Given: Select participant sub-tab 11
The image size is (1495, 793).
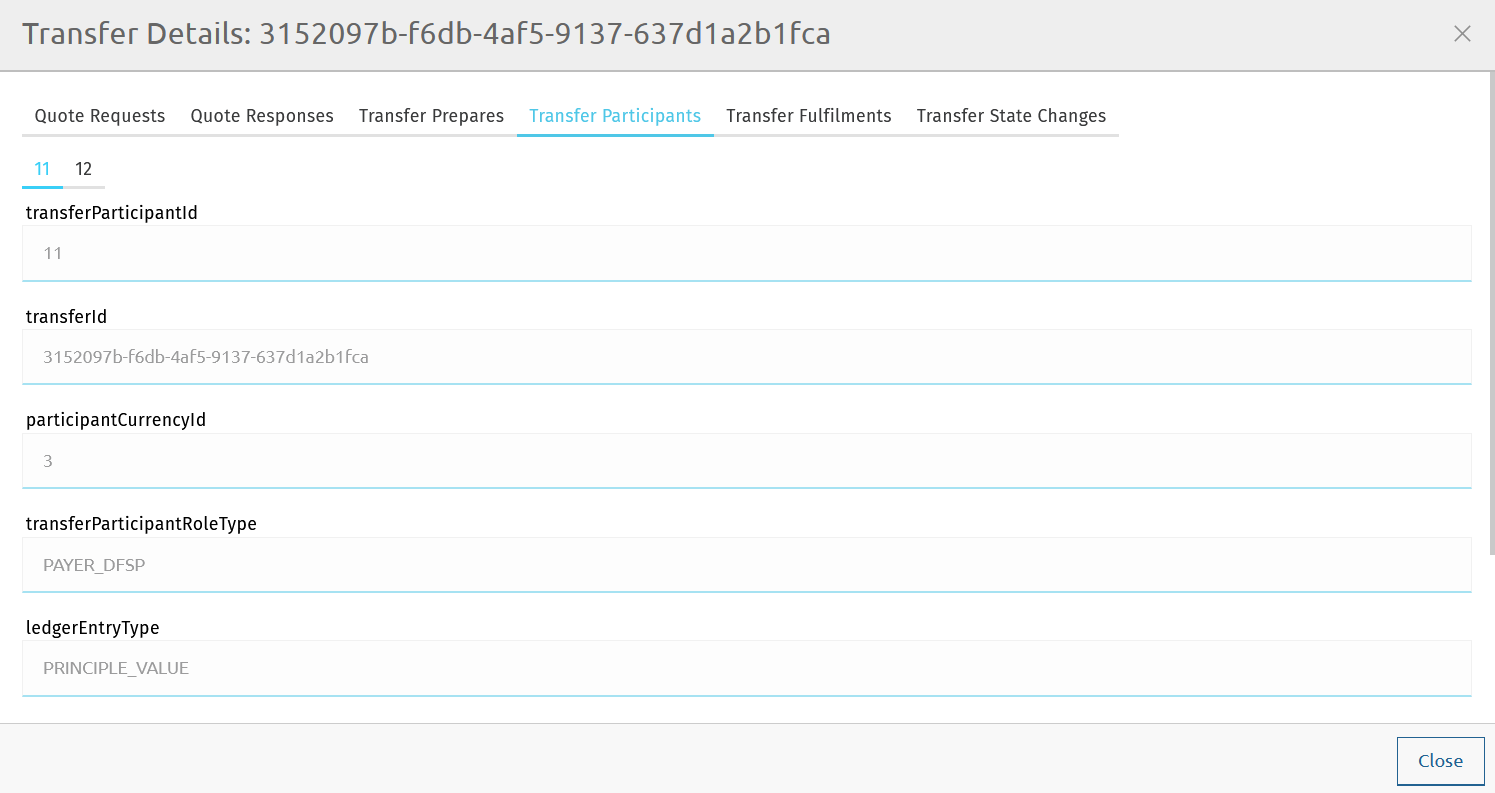Looking at the screenshot, I should point(42,169).
